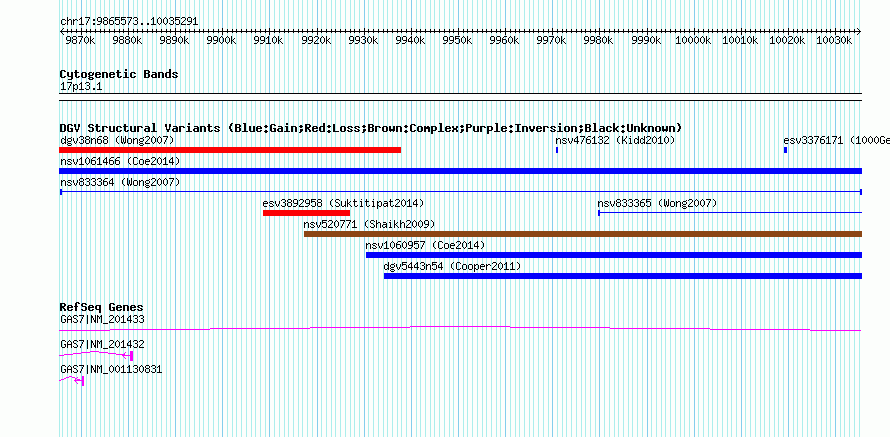The width and height of the screenshot is (890, 437).
Task: Click the nsv1060957 blue gain bar
Action: coord(614,255)
